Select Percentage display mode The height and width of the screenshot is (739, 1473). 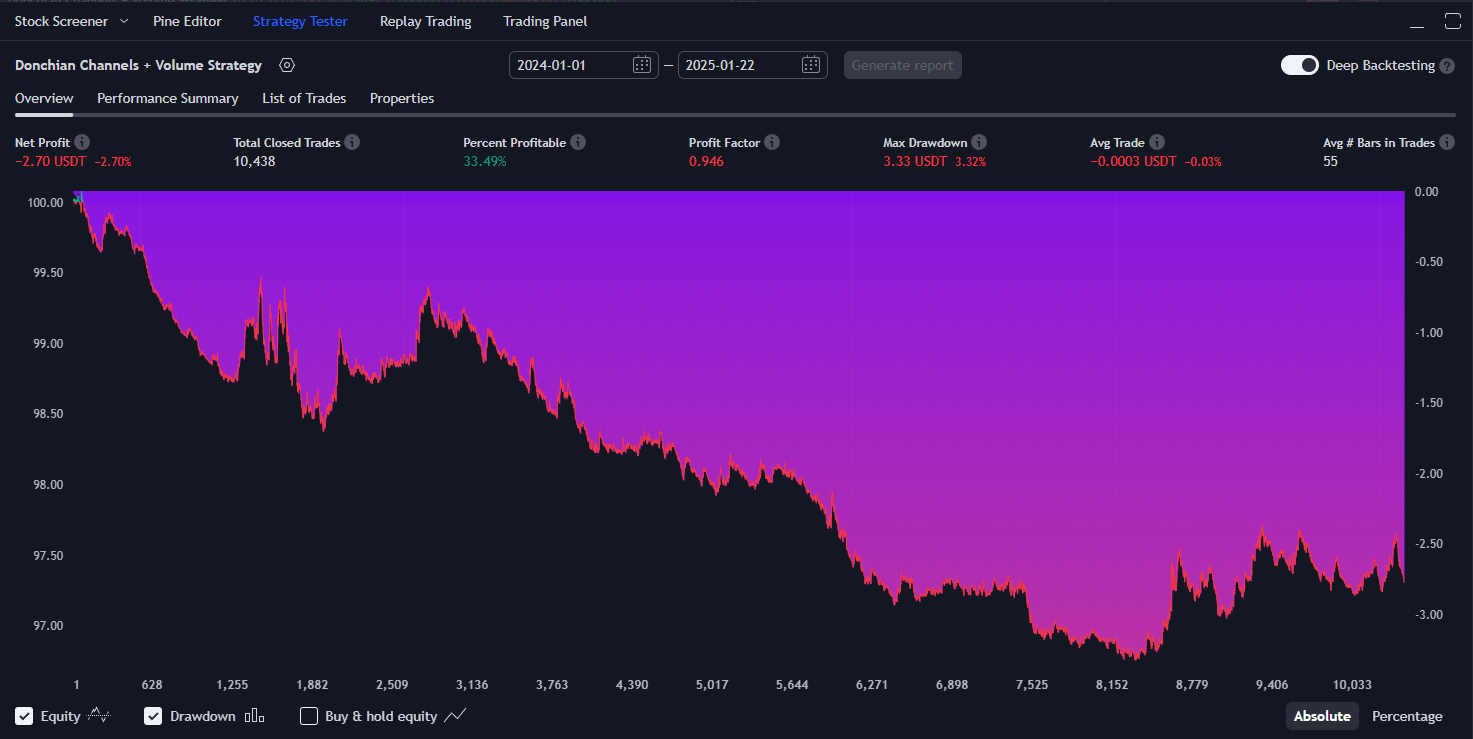(x=1407, y=716)
